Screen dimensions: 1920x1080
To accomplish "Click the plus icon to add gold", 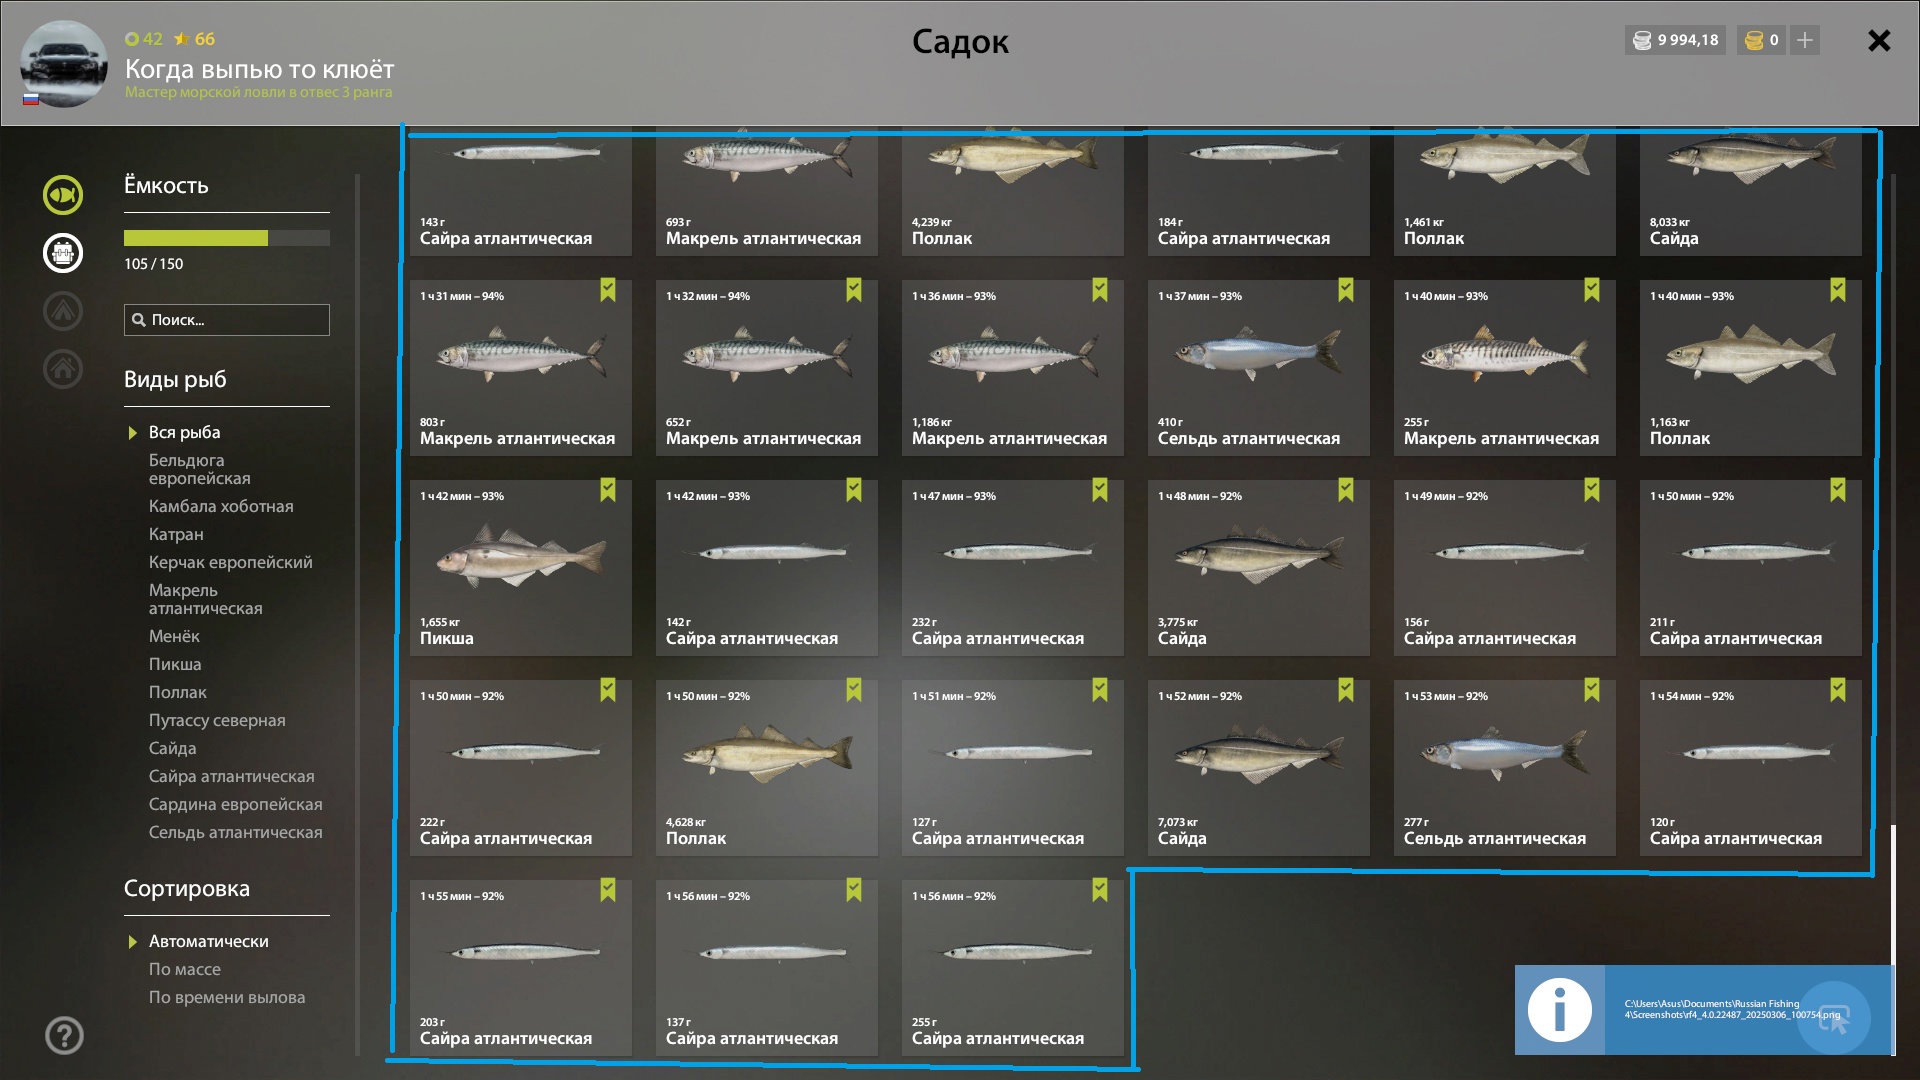I will click(1805, 40).
